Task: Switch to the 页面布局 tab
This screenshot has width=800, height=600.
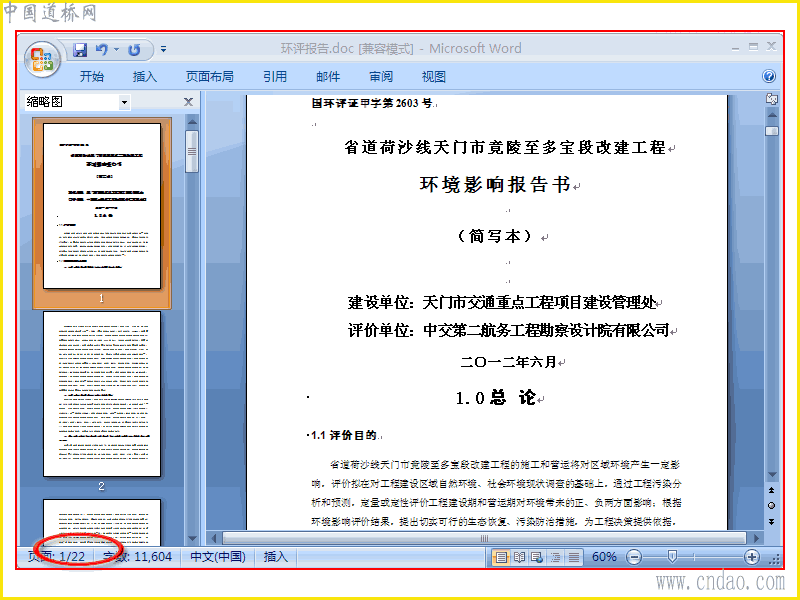Action: (x=210, y=77)
